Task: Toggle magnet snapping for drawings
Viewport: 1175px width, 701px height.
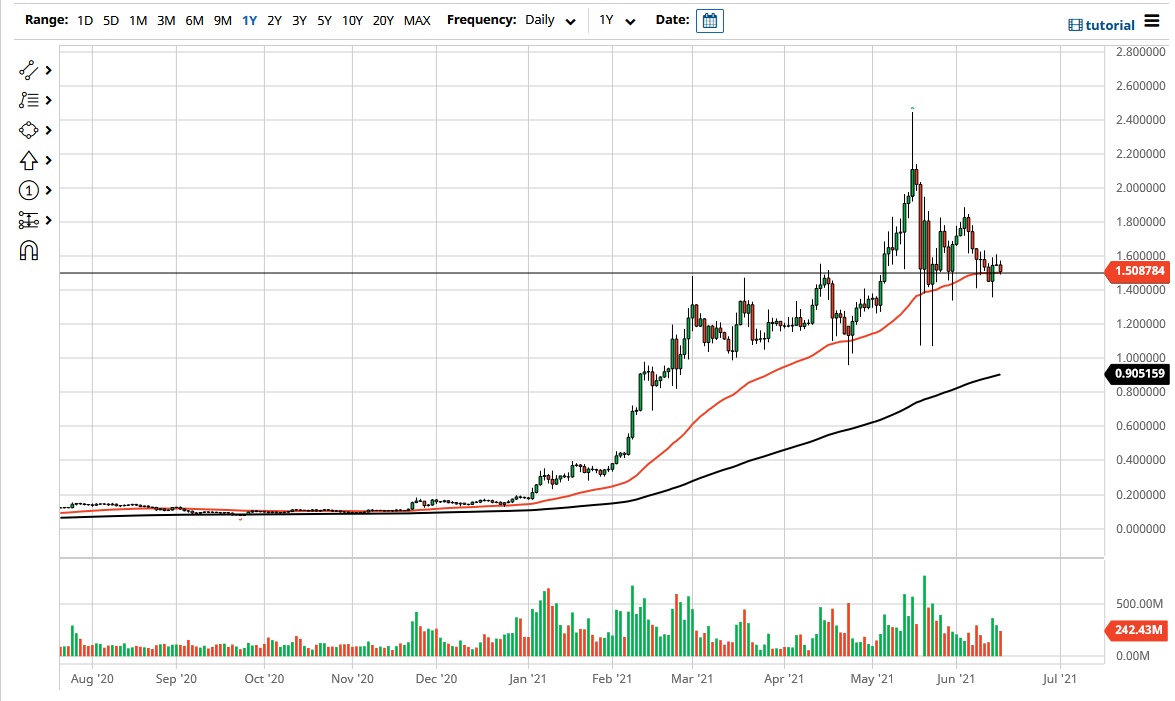Action: tap(28, 250)
